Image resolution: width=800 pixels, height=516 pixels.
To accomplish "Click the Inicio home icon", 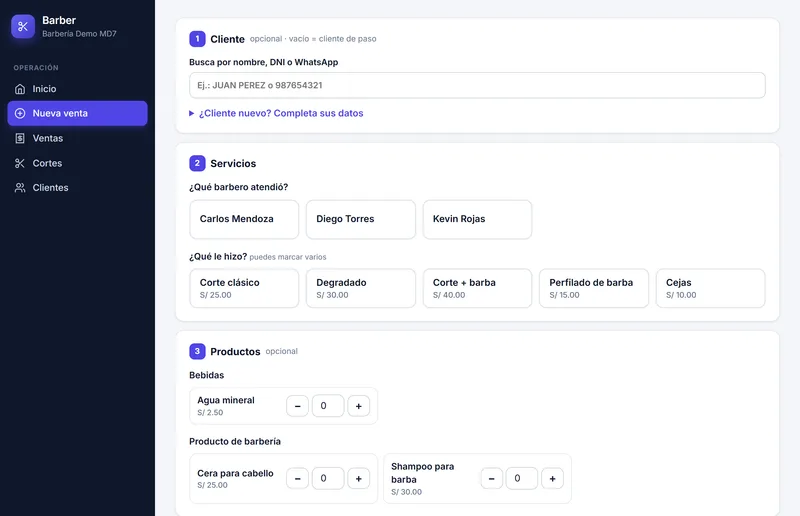I will tap(20, 89).
